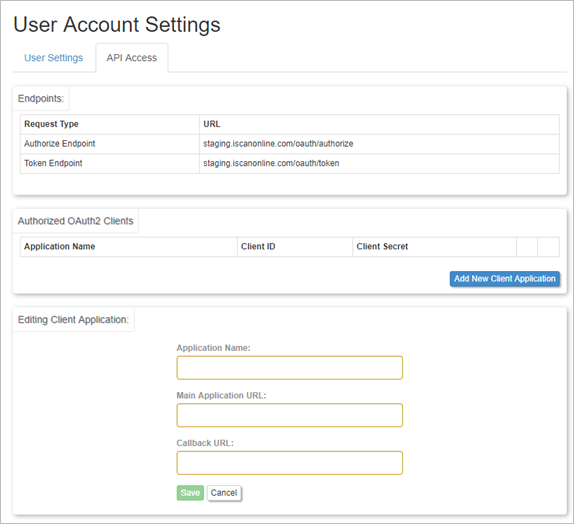Select the API Access tab
The height and width of the screenshot is (524, 574).
click(x=132, y=58)
